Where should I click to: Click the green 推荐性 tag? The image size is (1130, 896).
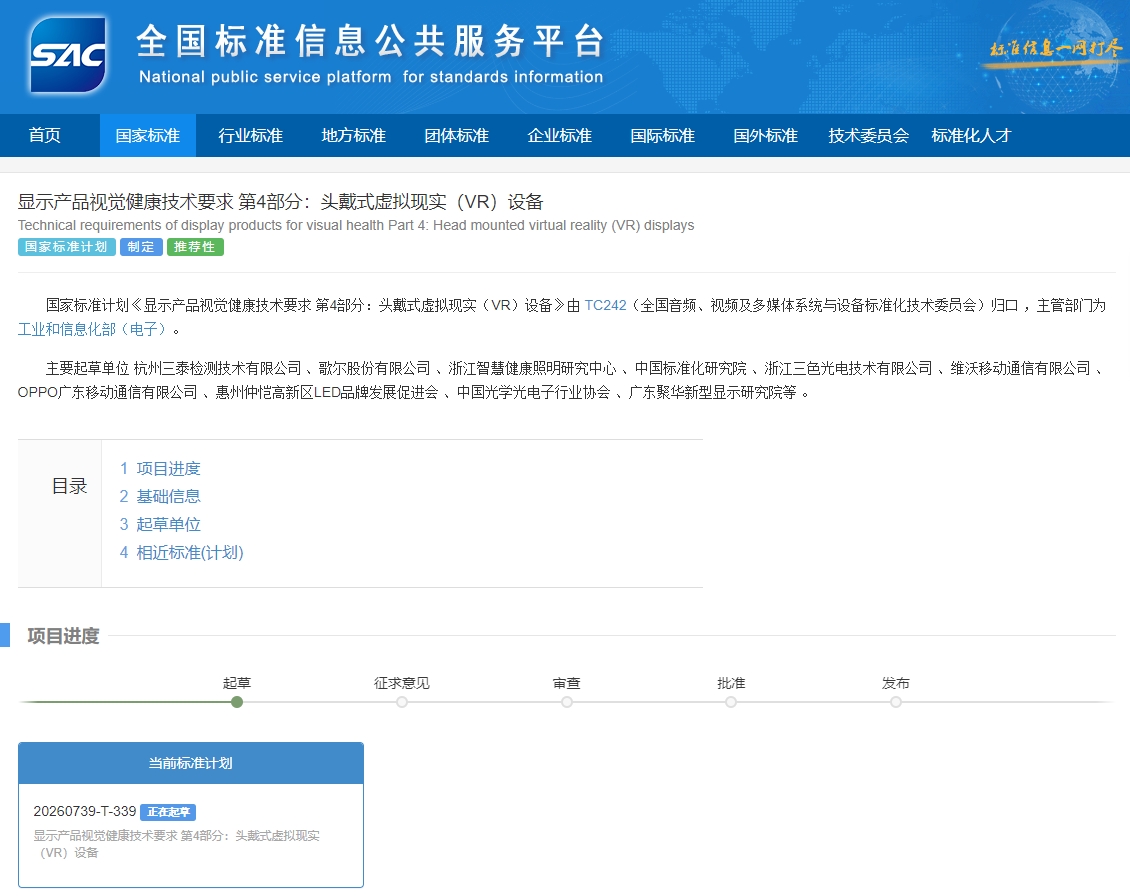(x=195, y=247)
